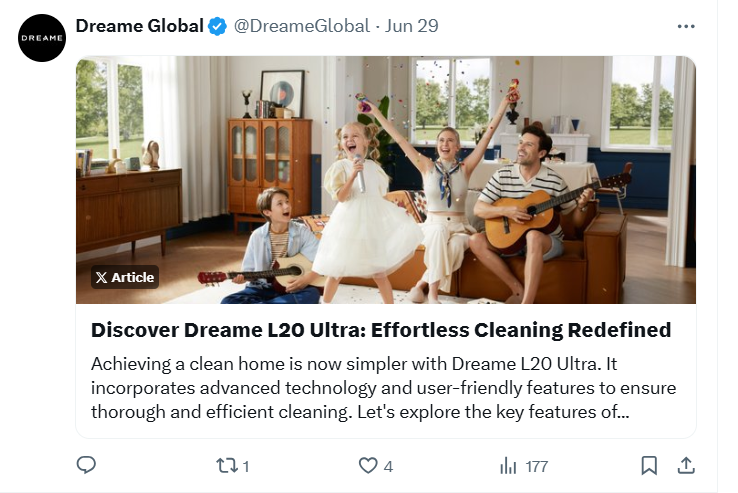Share the post with the upload arrow icon
The image size is (738, 493).
(686, 465)
